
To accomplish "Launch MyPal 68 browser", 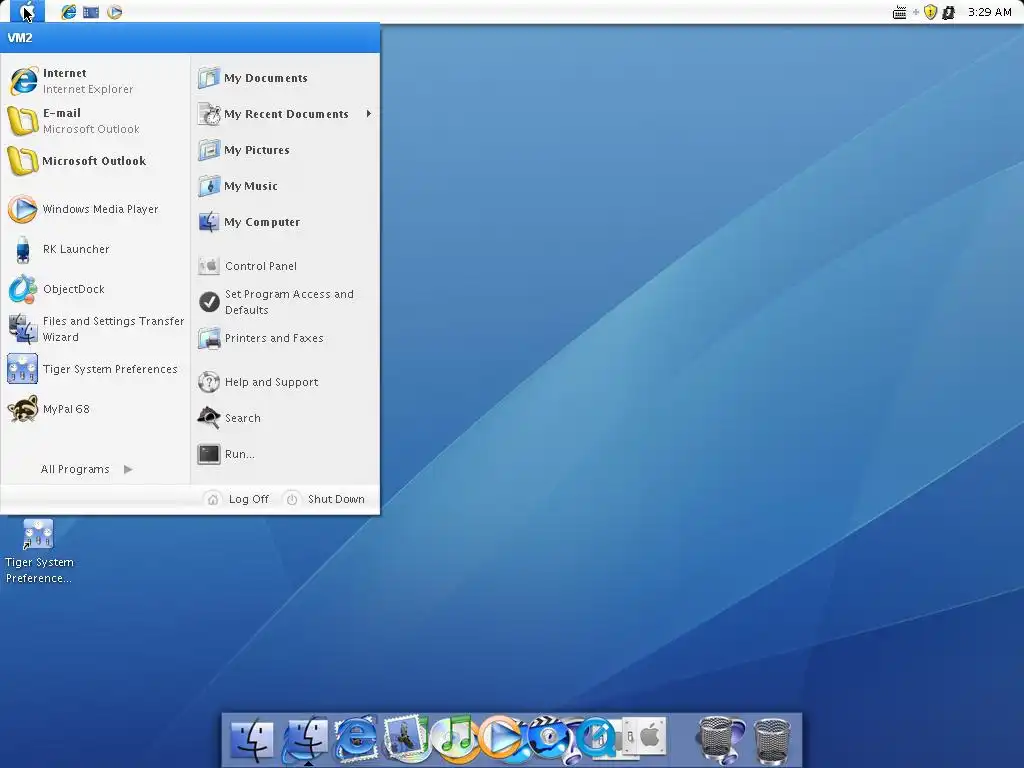I will [x=95, y=409].
